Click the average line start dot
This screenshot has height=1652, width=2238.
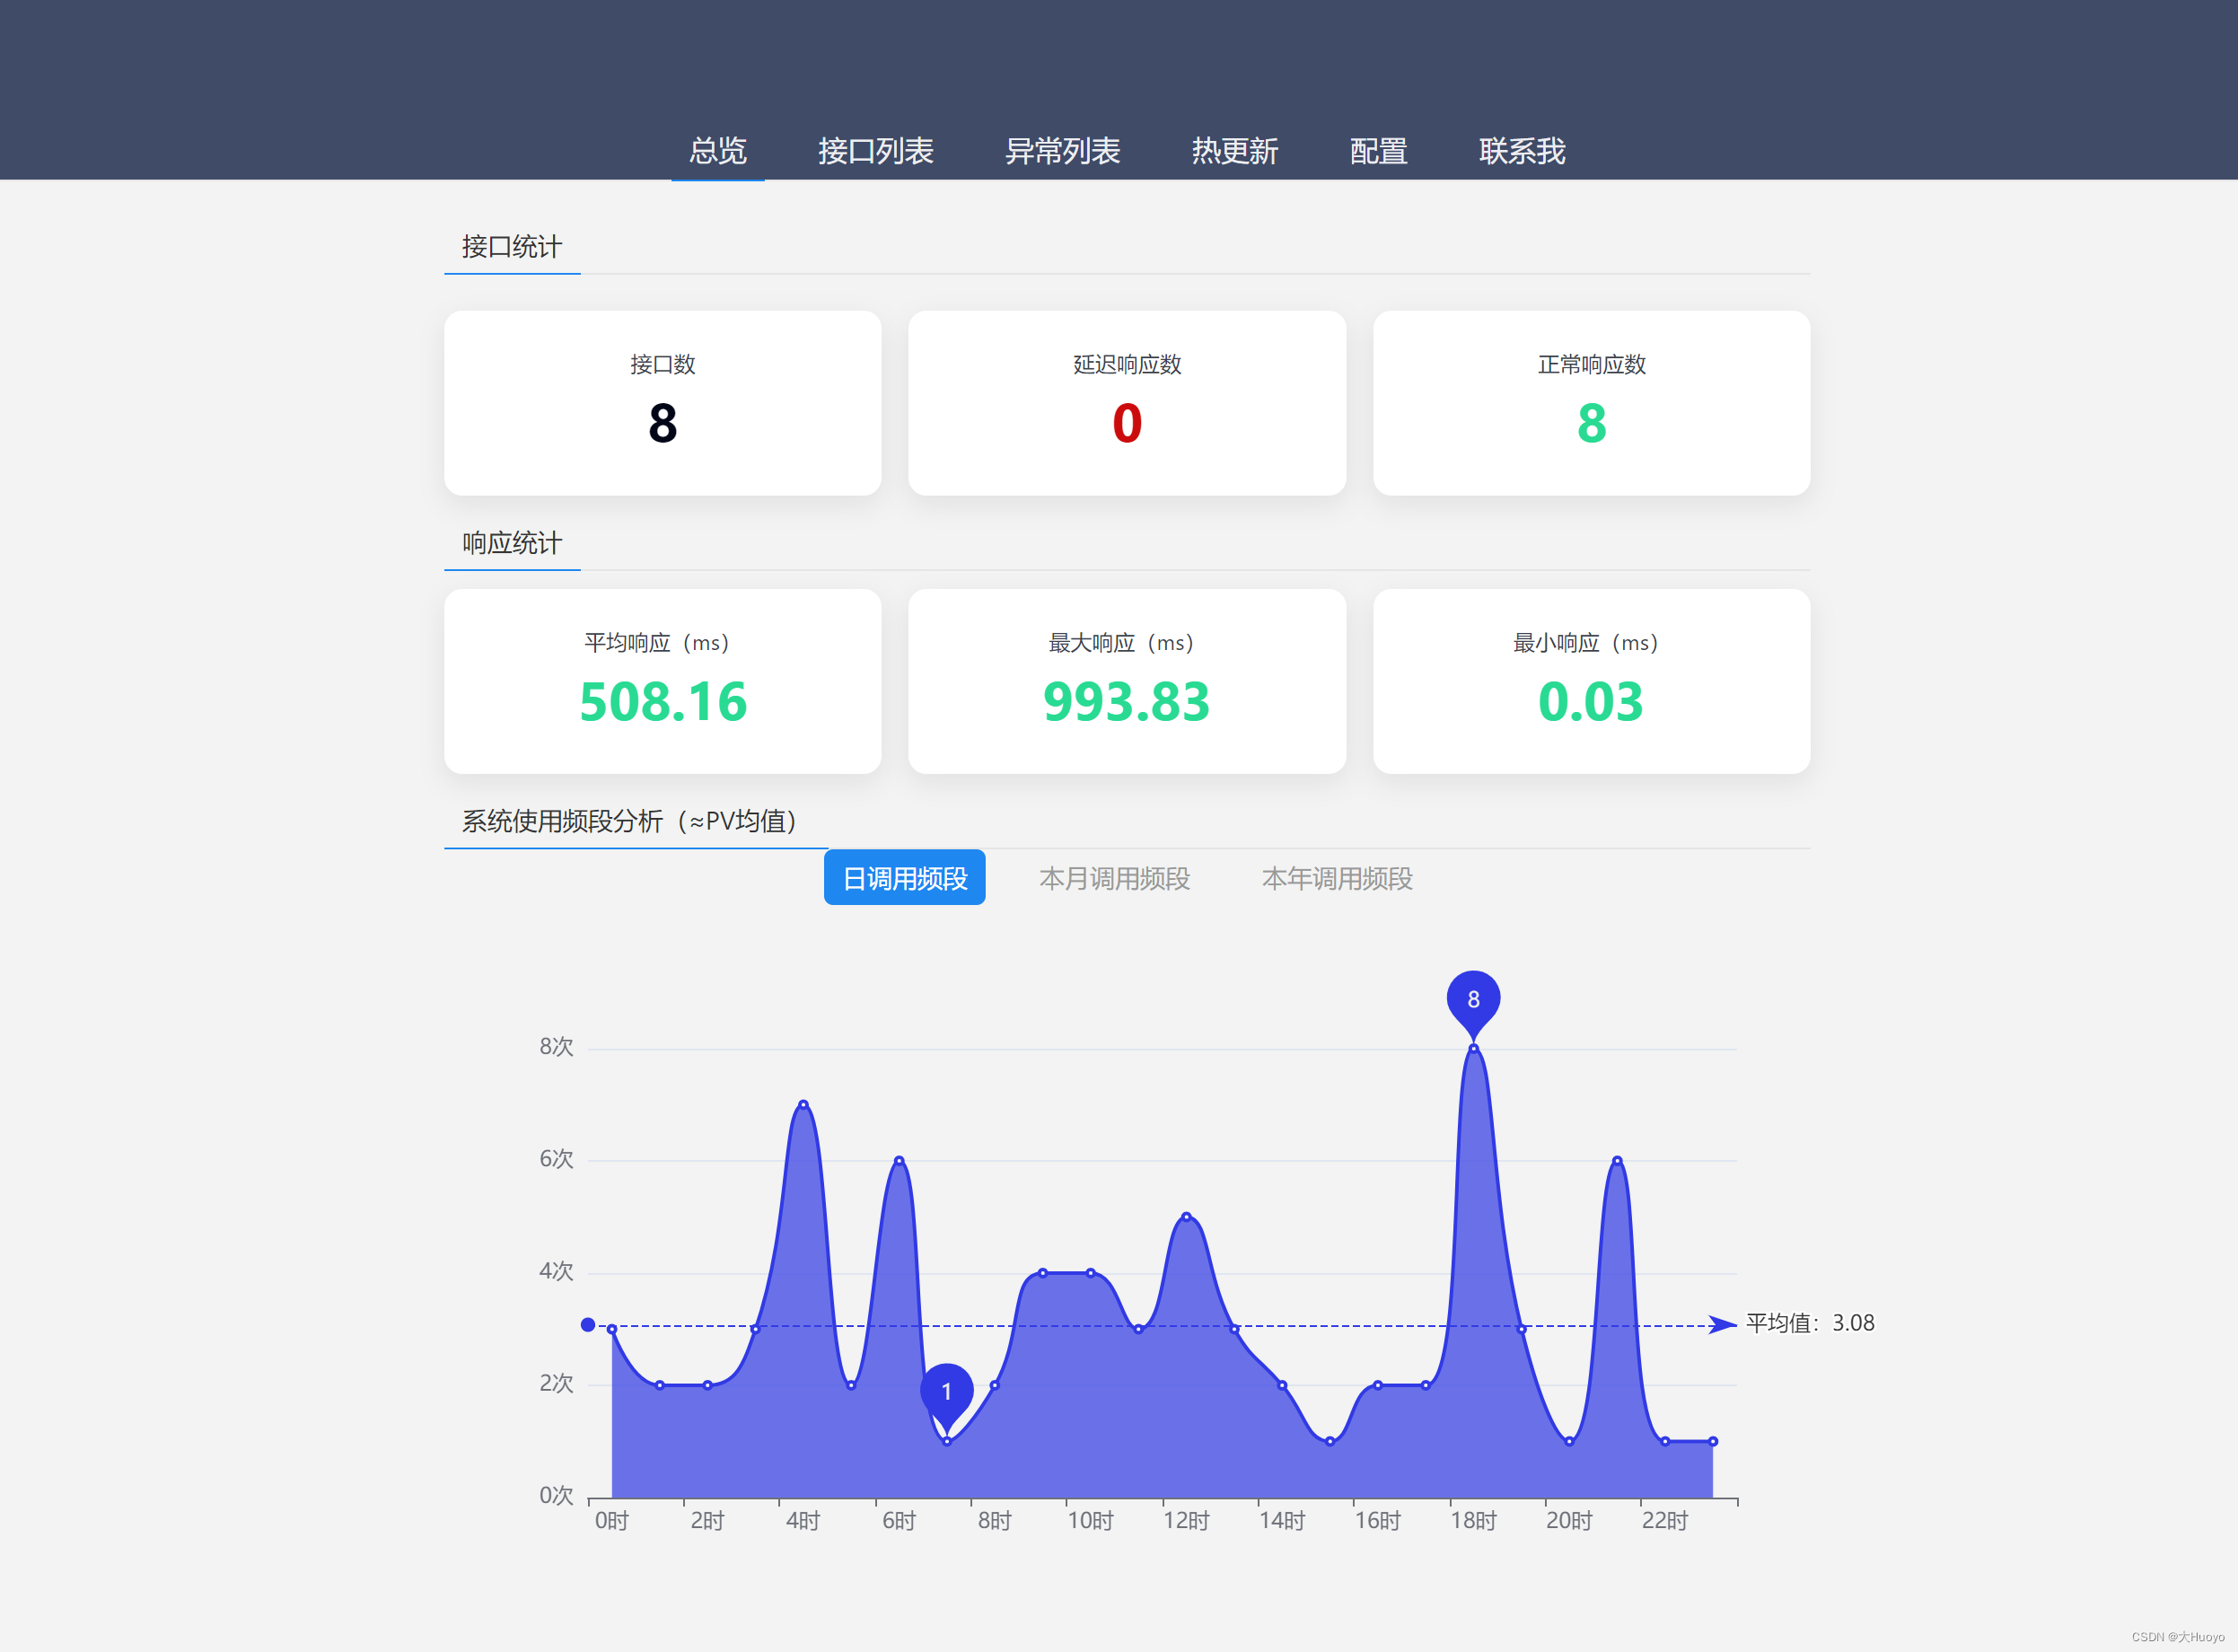pos(588,1325)
